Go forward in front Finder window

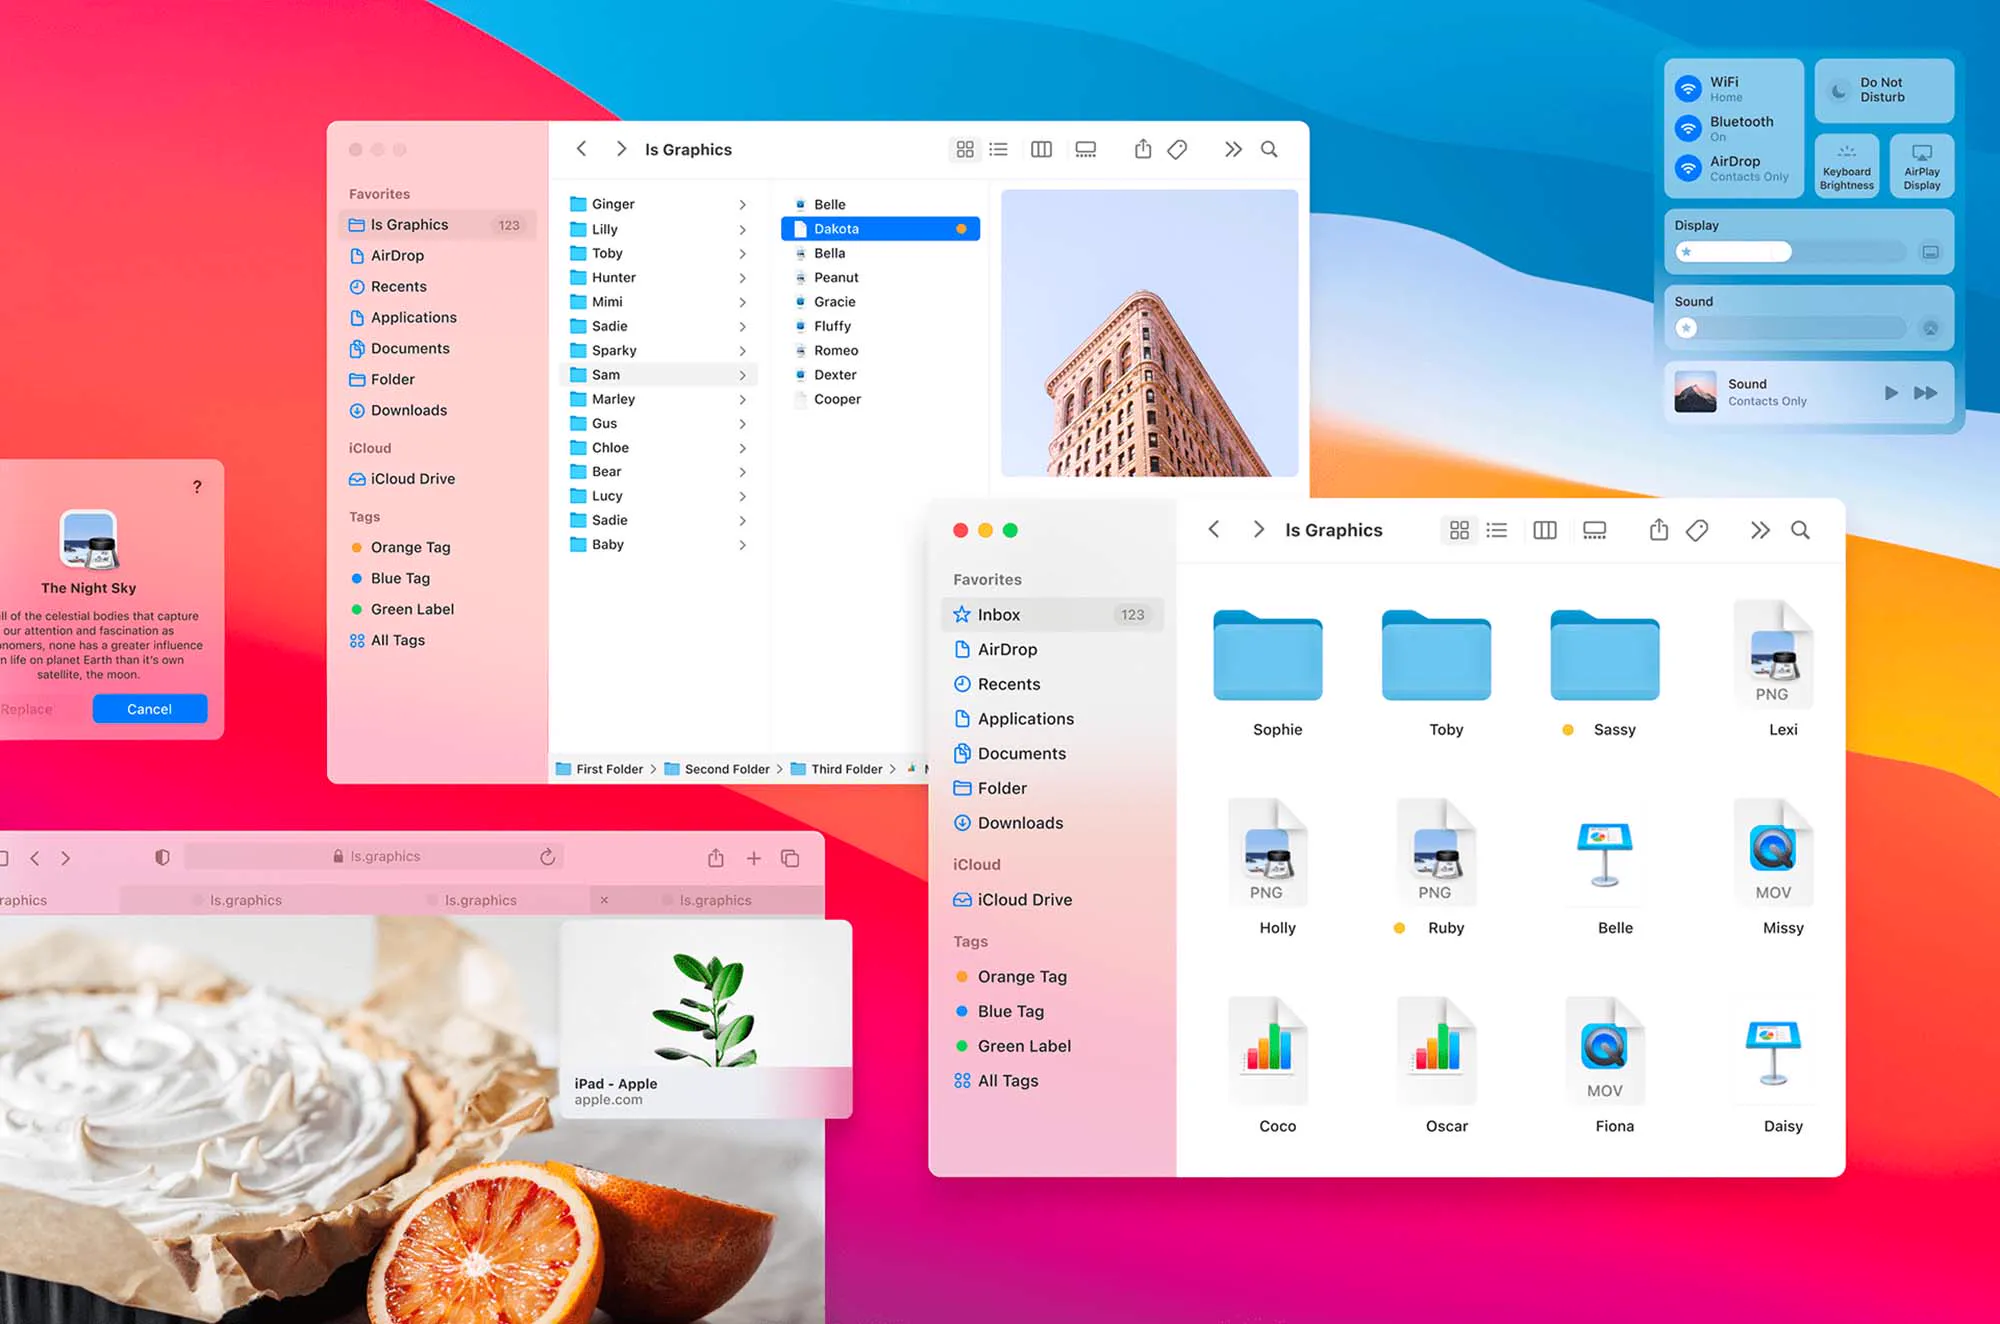tap(1259, 529)
